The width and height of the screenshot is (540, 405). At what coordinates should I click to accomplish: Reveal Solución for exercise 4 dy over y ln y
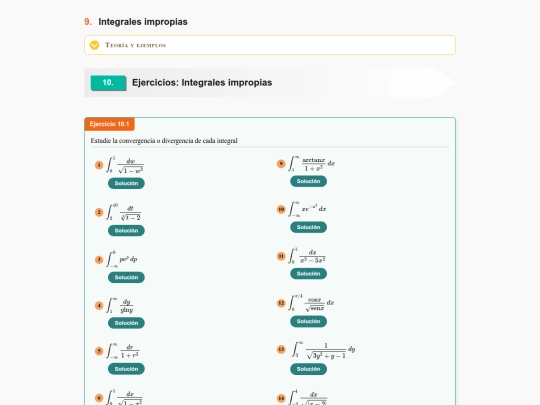pyautogui.click(x=126, y=323)
